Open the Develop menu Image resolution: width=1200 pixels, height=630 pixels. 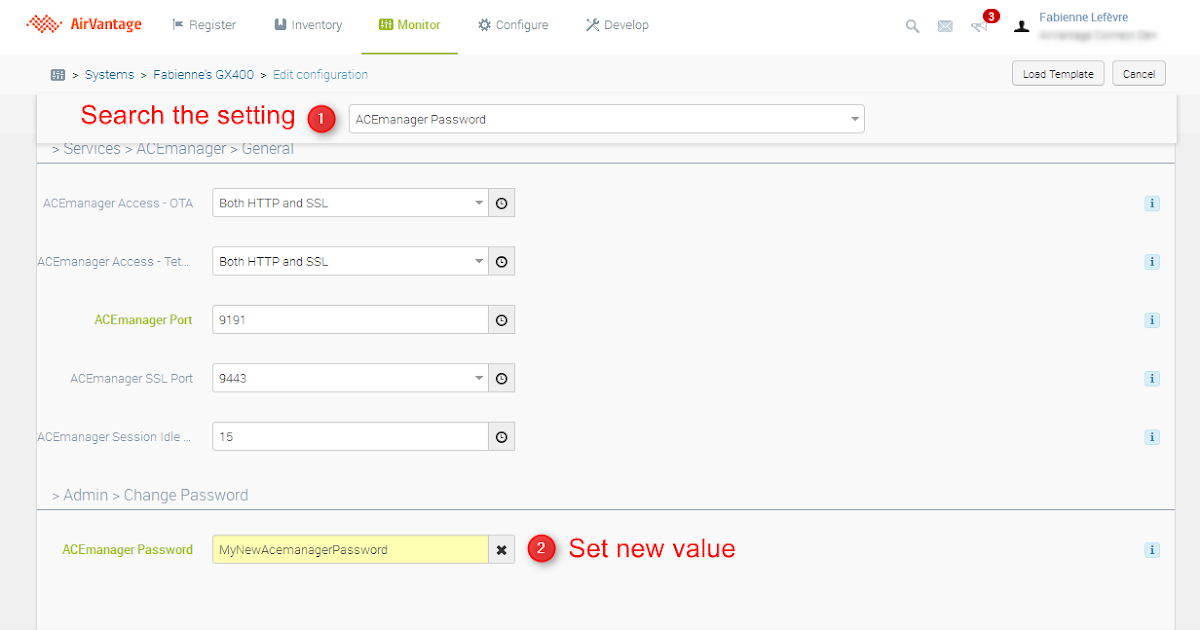[x=617, y=25]
